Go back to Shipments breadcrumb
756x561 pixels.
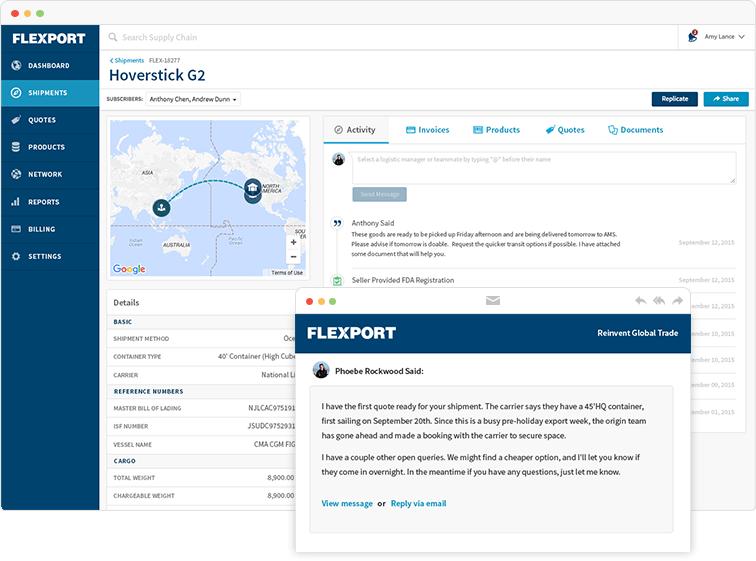[127, 60]
